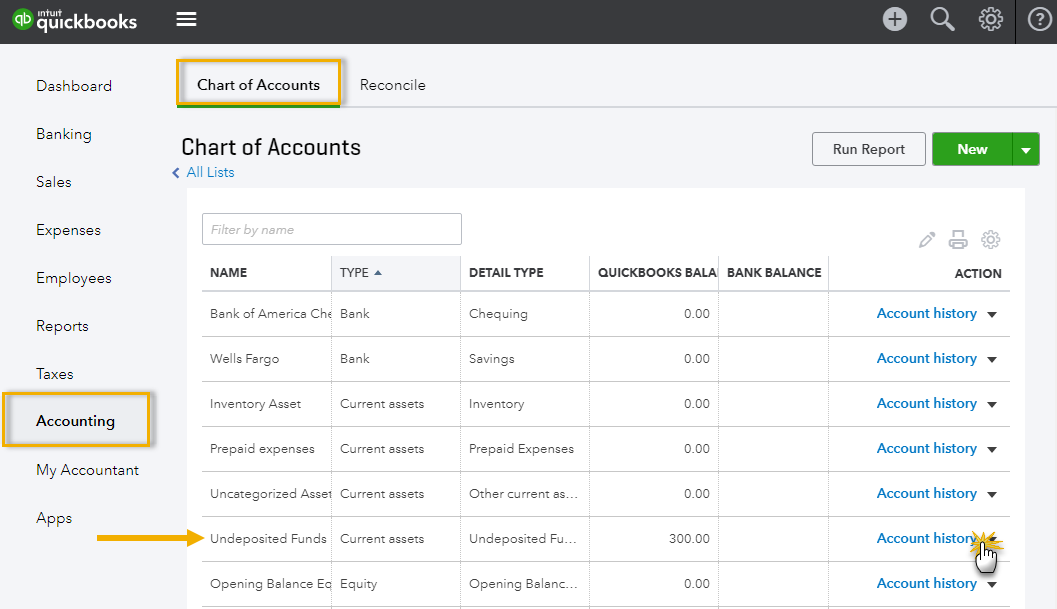The image size is (1057, 609).
Task: Expand the New button dropdown arrow
Action: [1026, 150]
